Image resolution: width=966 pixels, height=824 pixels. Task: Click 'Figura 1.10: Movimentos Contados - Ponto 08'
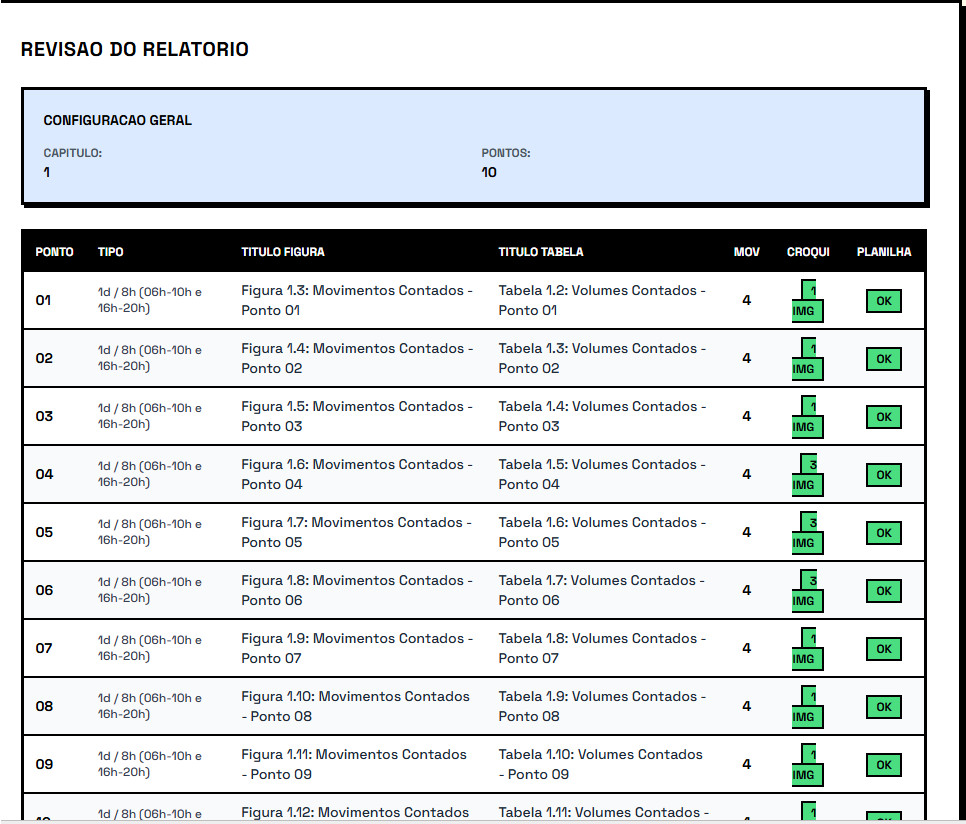[x=355, y=706]
